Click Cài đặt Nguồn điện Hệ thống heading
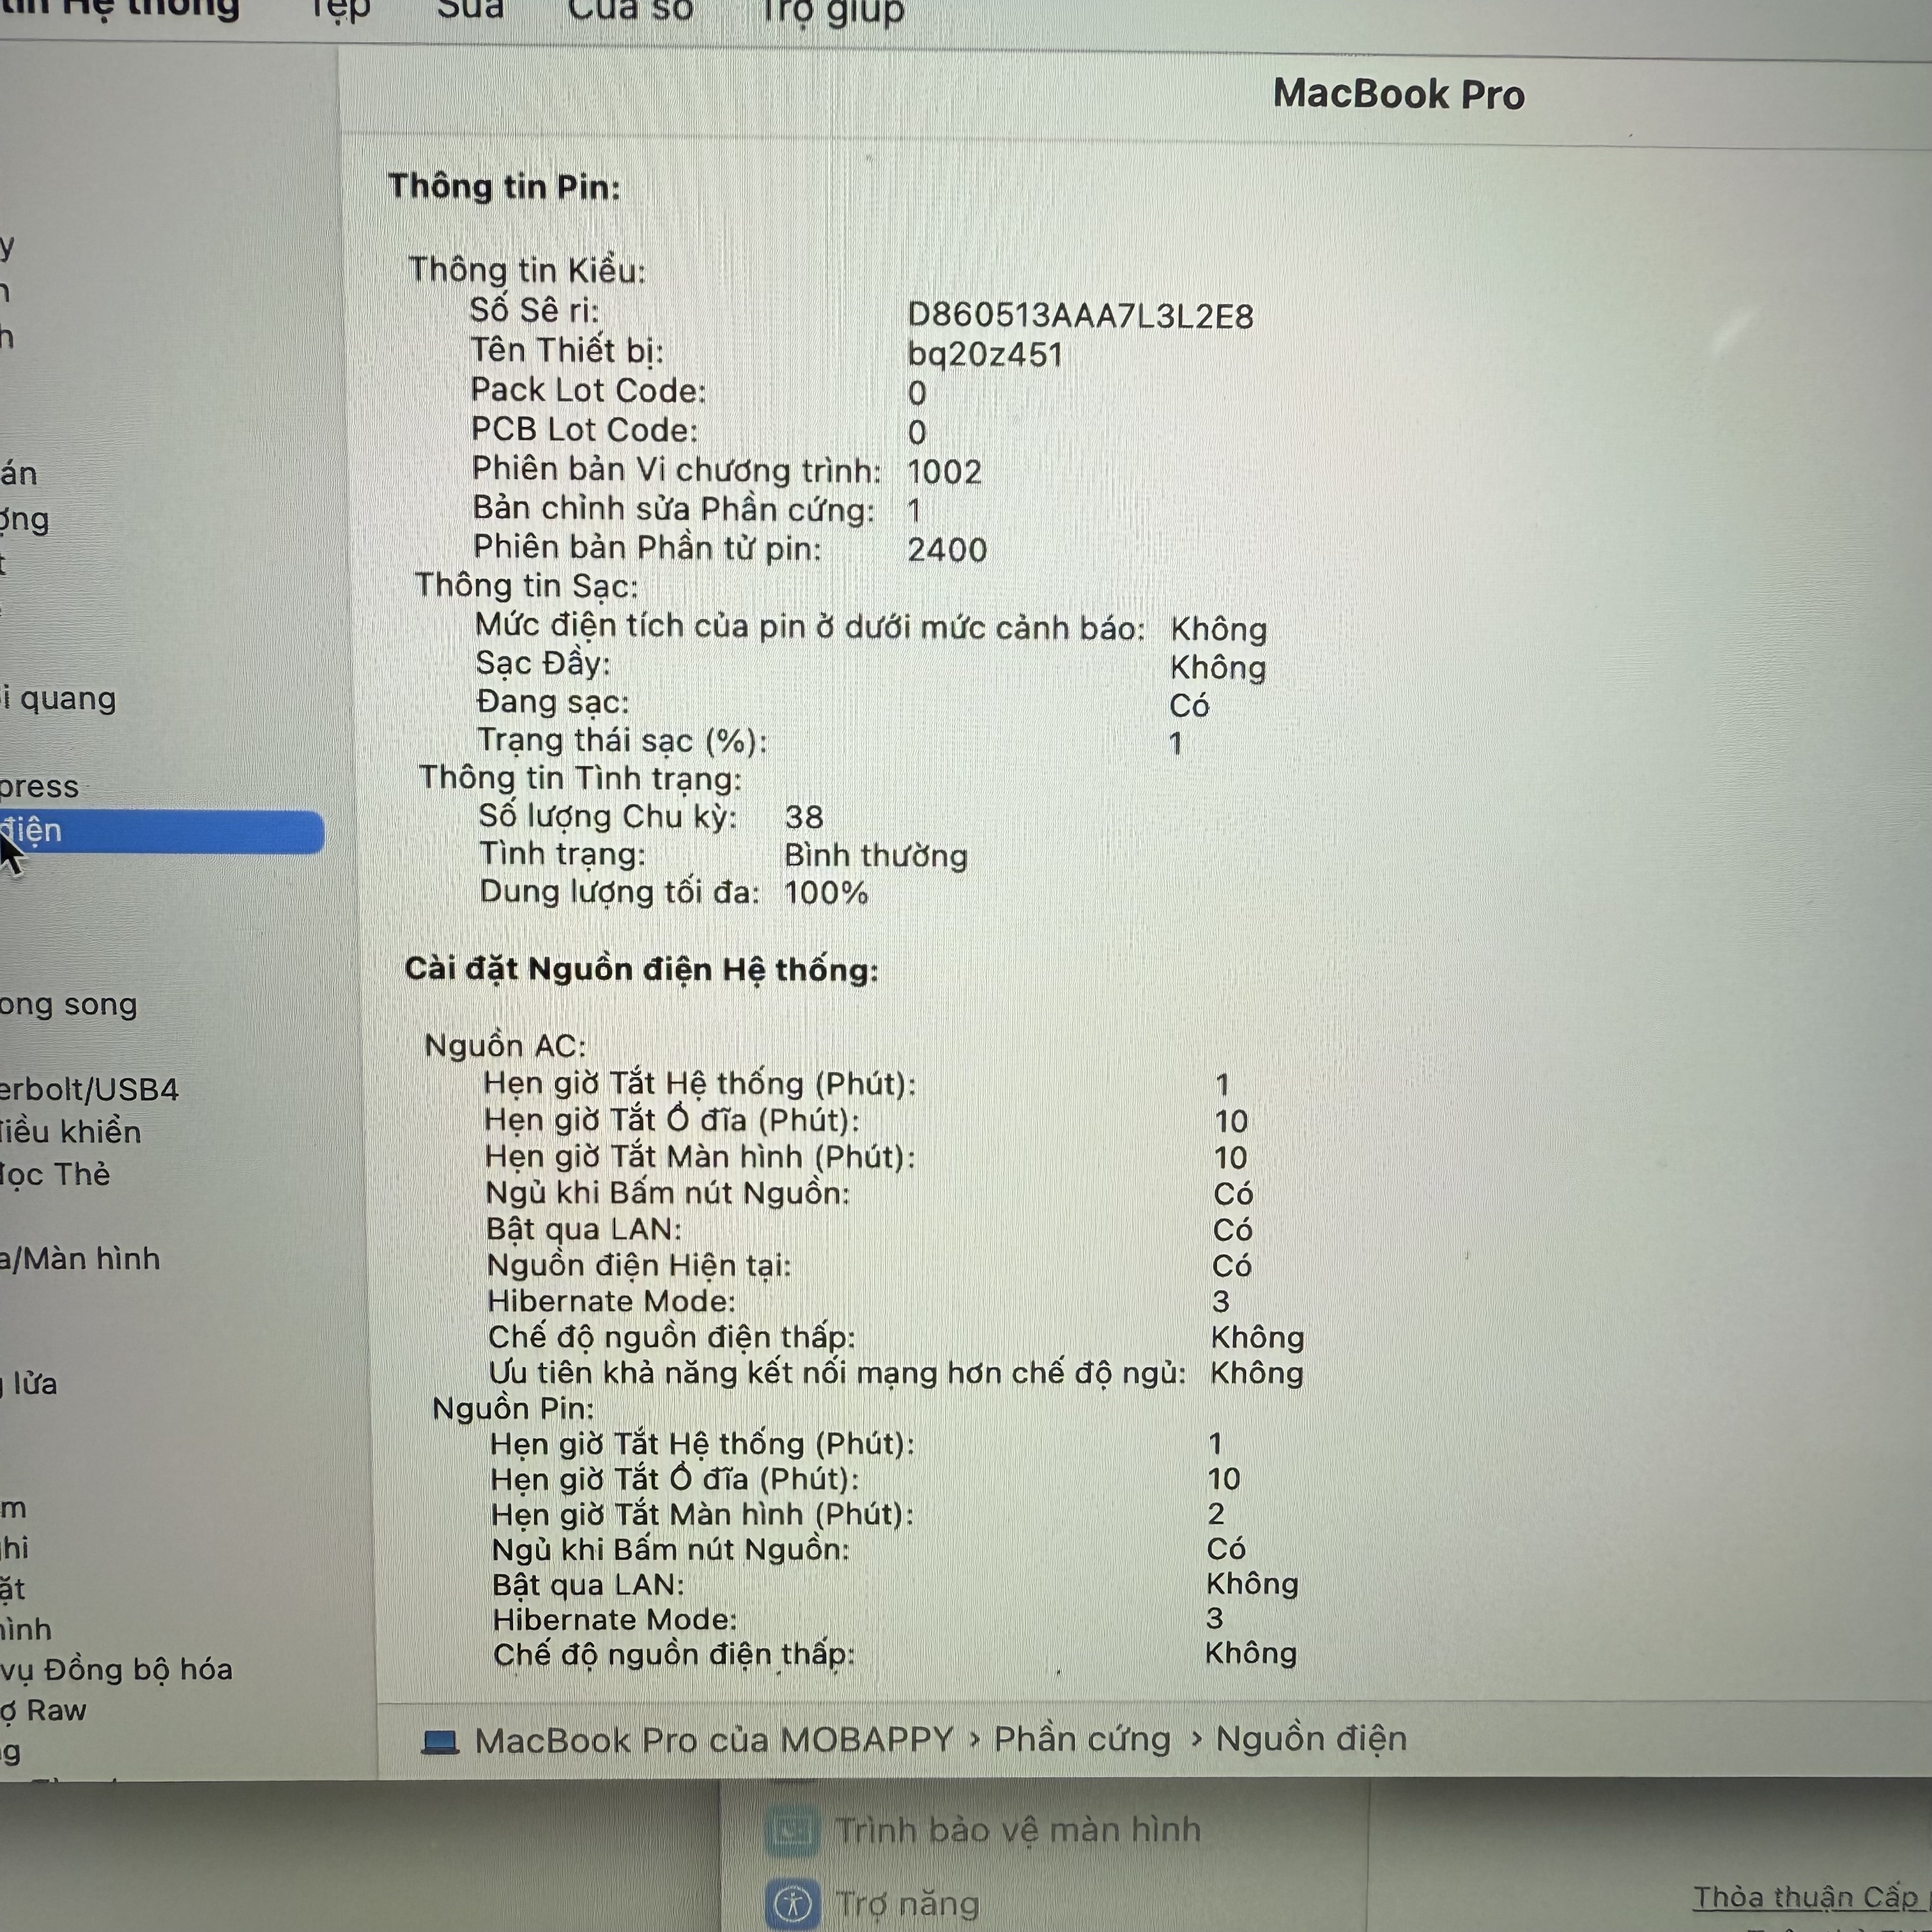The width and height of the screenshot is (1932, 1932). 641,969
